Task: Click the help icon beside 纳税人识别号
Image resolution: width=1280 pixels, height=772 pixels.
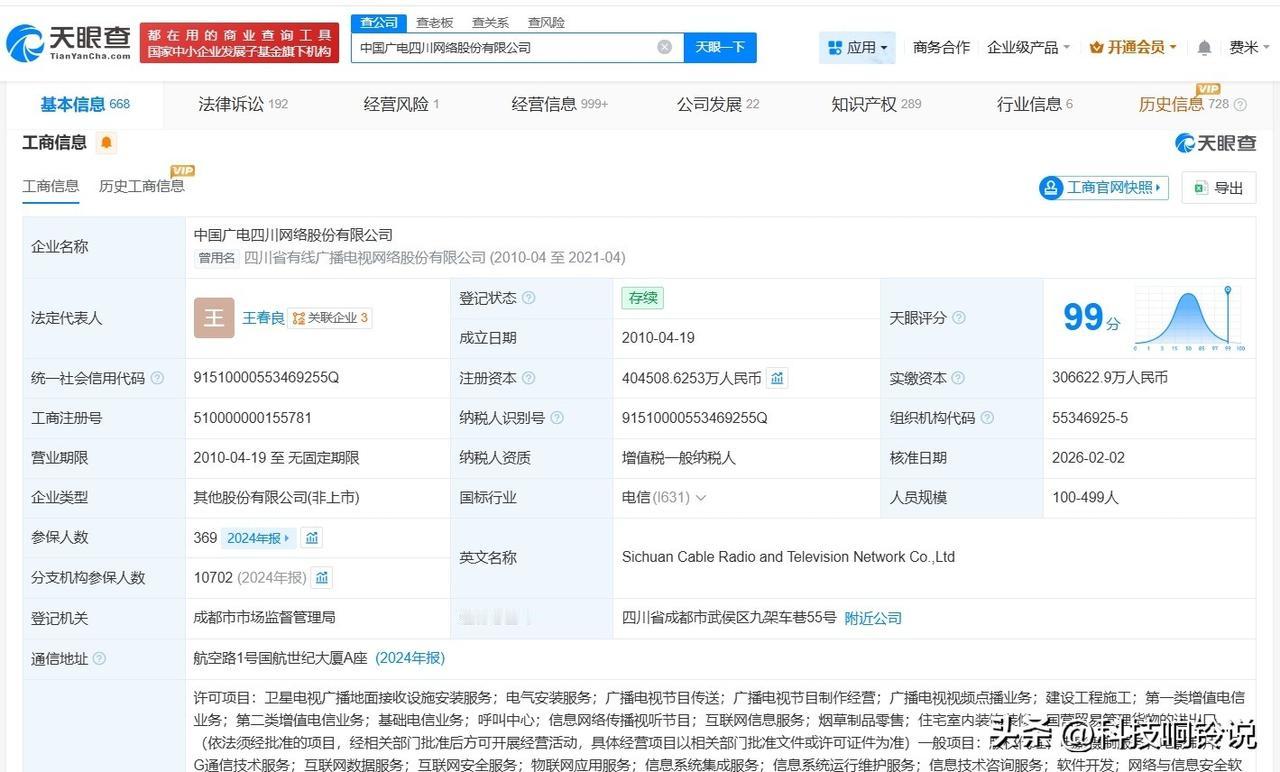Action: coord(557,418)
